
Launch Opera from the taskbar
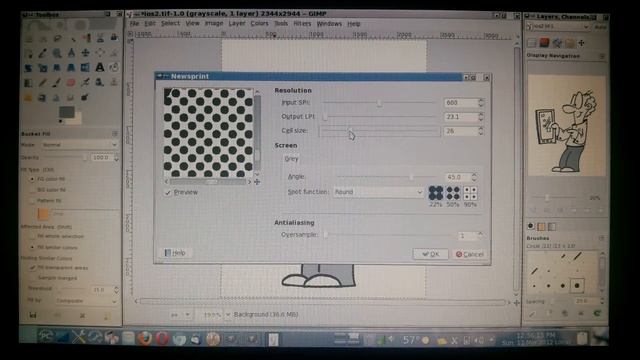click(x=162, y=338)
